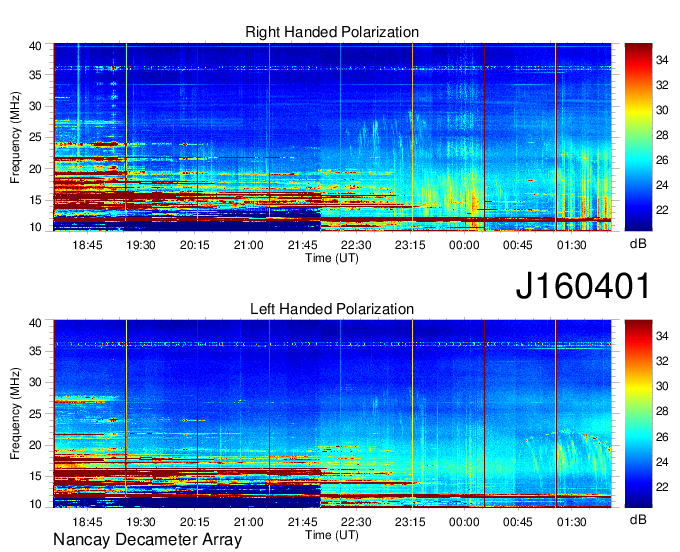Click the 30 MHz tick of left-handed plot
Screen dimensions: 680x552
click(x=35, y=382)
